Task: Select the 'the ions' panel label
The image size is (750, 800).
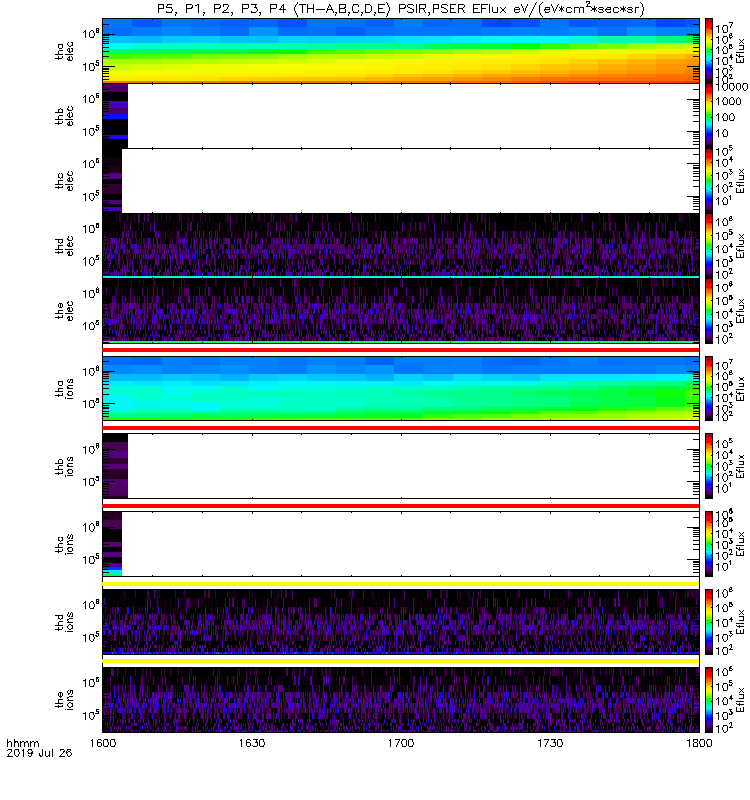Action: 64,699
